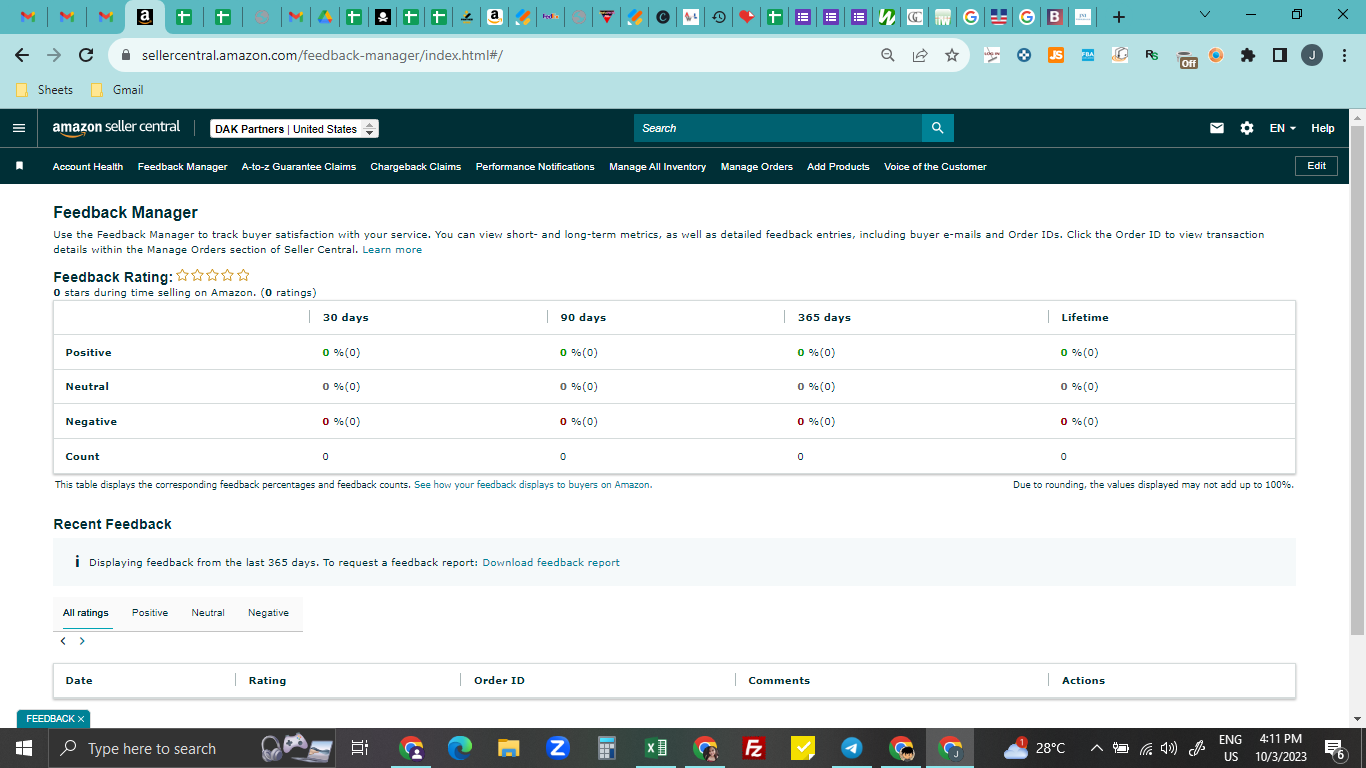Screen dimensions: 1366x768
Task: Open Excel from the taskbar
Action: click(x=656, y=748)
